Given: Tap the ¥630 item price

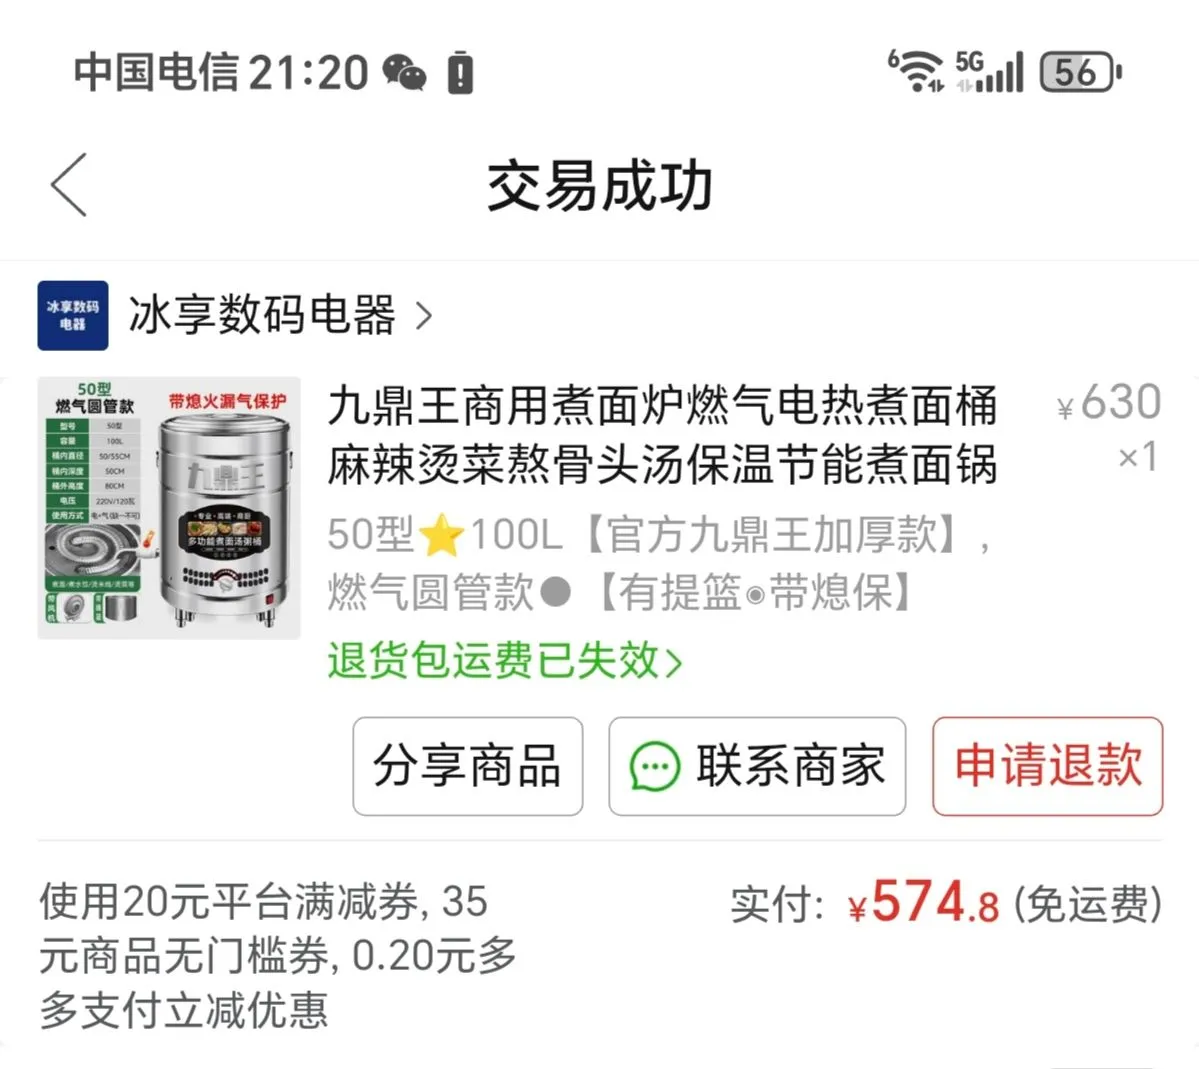Looking at the screenshot, I should [1109, 402].
